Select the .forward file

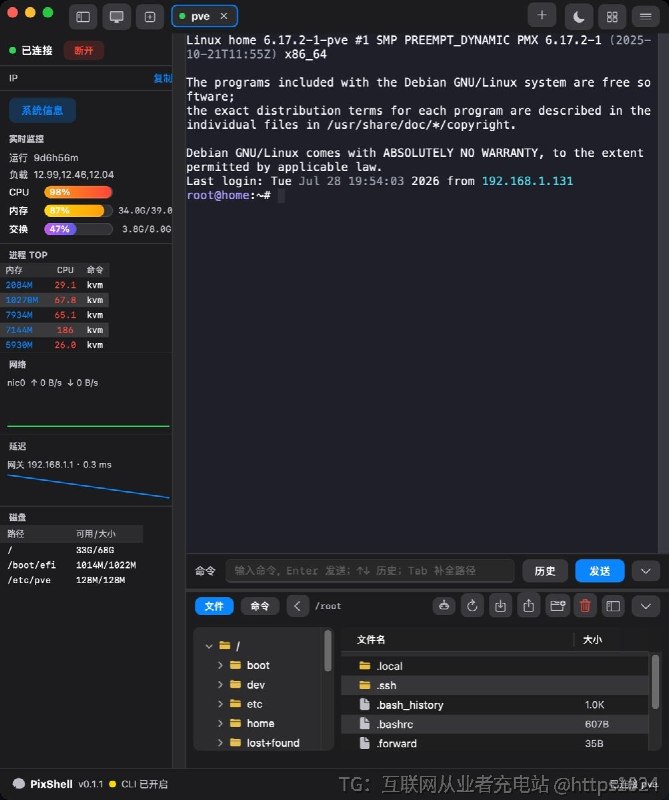(x=494, y=743)
